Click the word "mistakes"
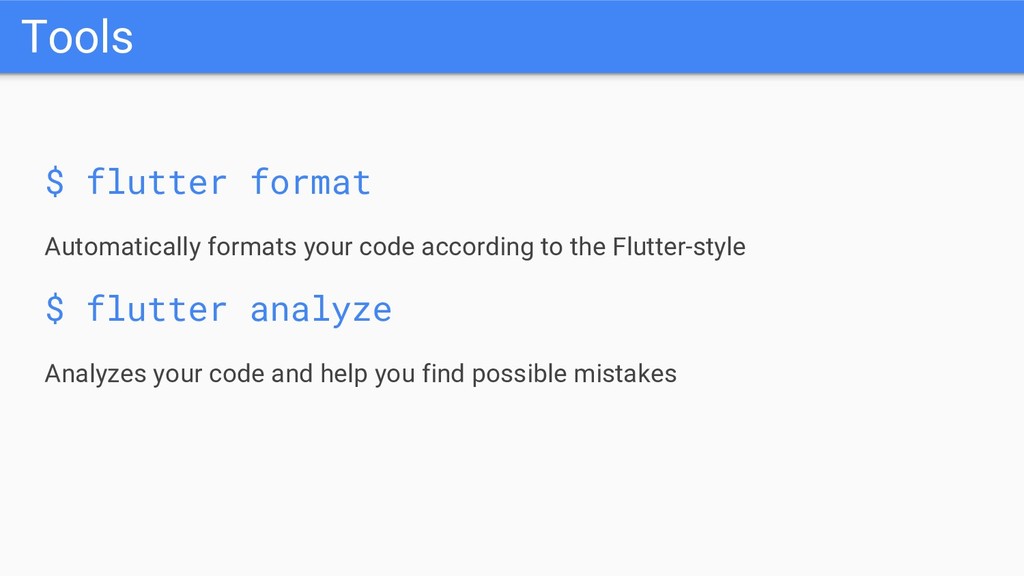This screenshot has width=1024, height=576. point(625,374)
